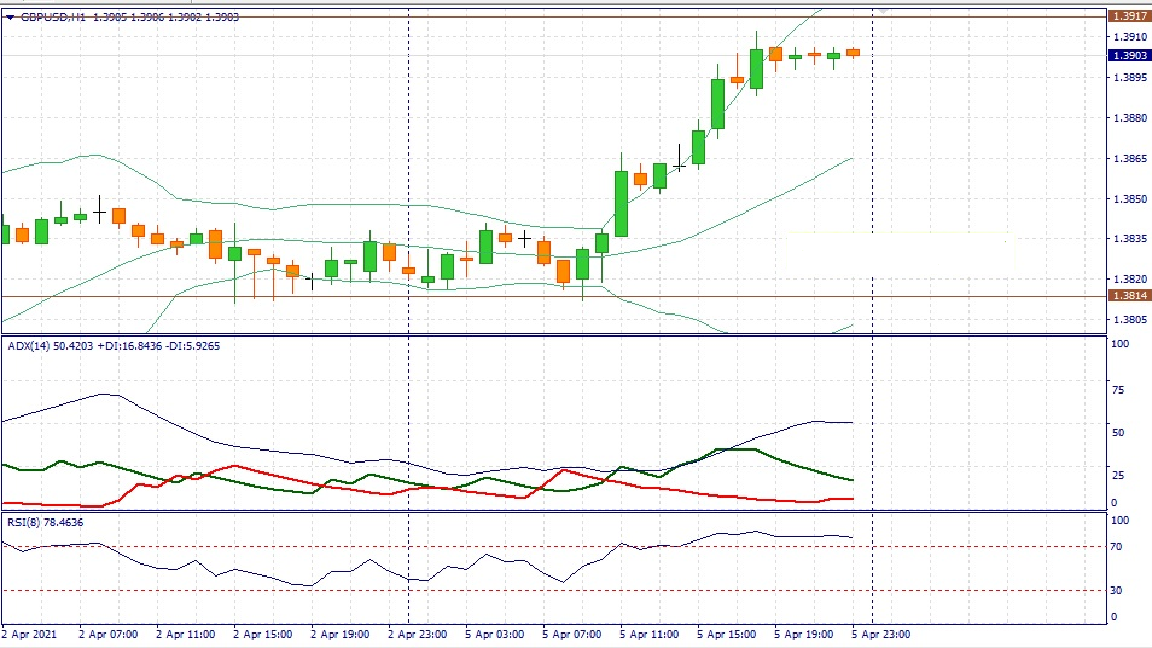
Task: Click the 1.3880 price scale value
Action: (x=1129, y=118)
